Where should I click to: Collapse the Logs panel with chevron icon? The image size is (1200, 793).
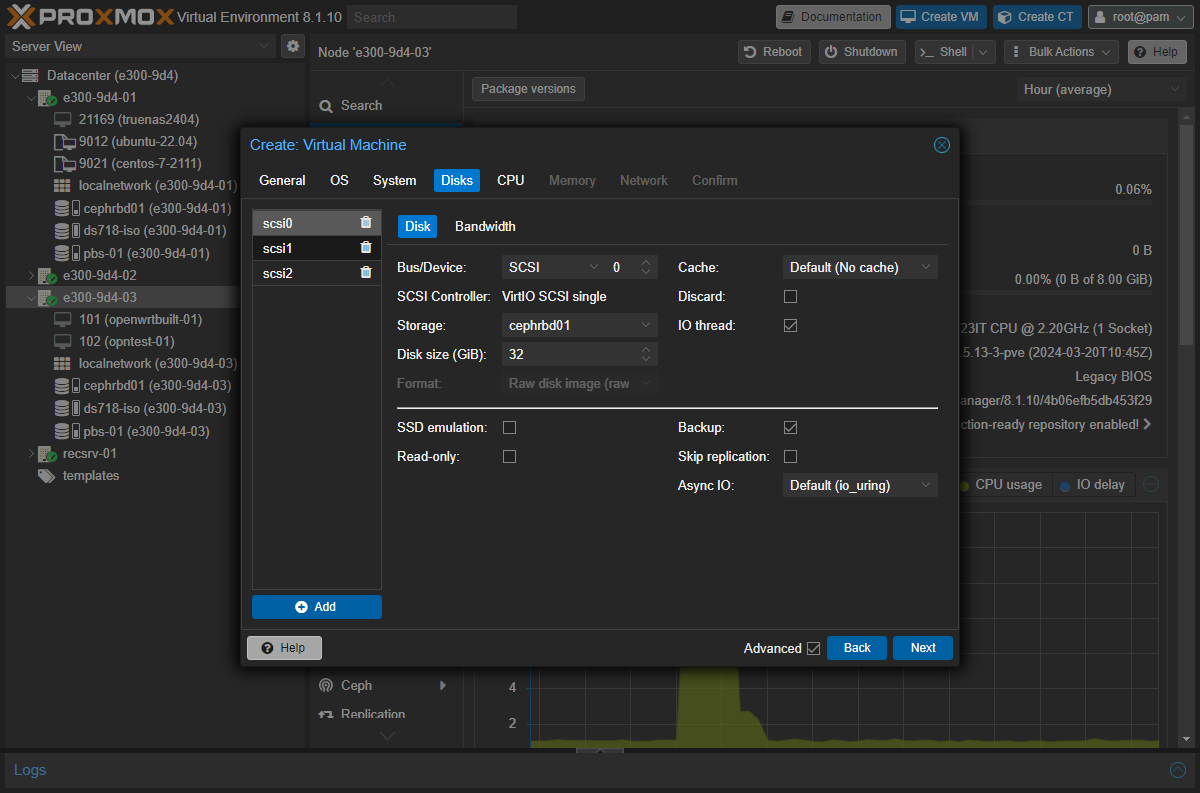[x=1178, y=770]
